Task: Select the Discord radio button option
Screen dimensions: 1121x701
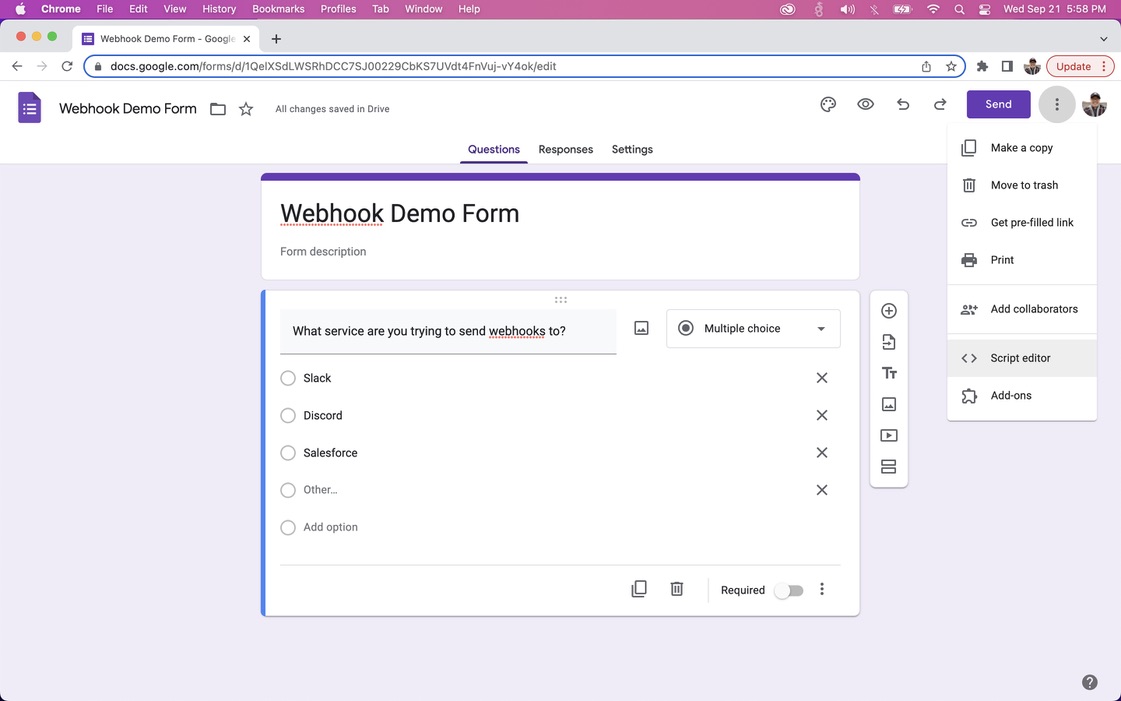Action: tap(288, 415)
